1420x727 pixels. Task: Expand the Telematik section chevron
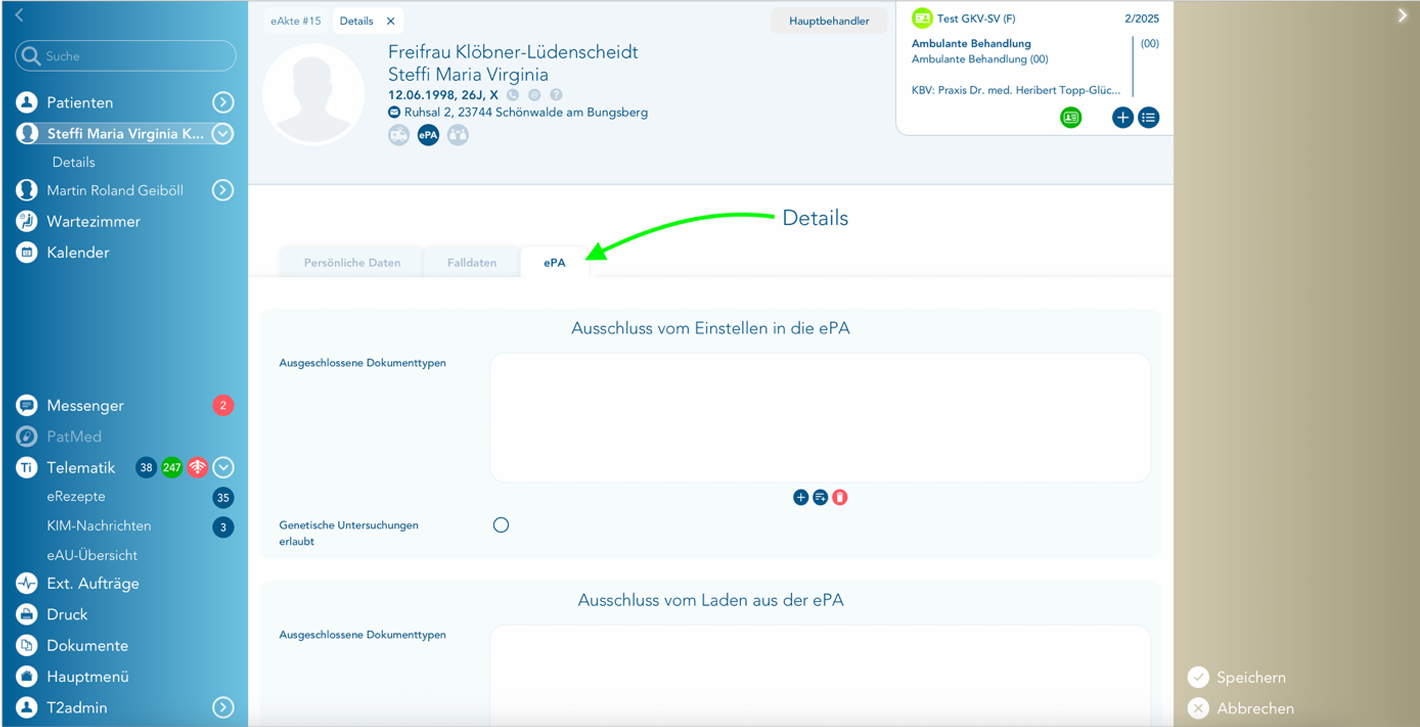point(222,467)
